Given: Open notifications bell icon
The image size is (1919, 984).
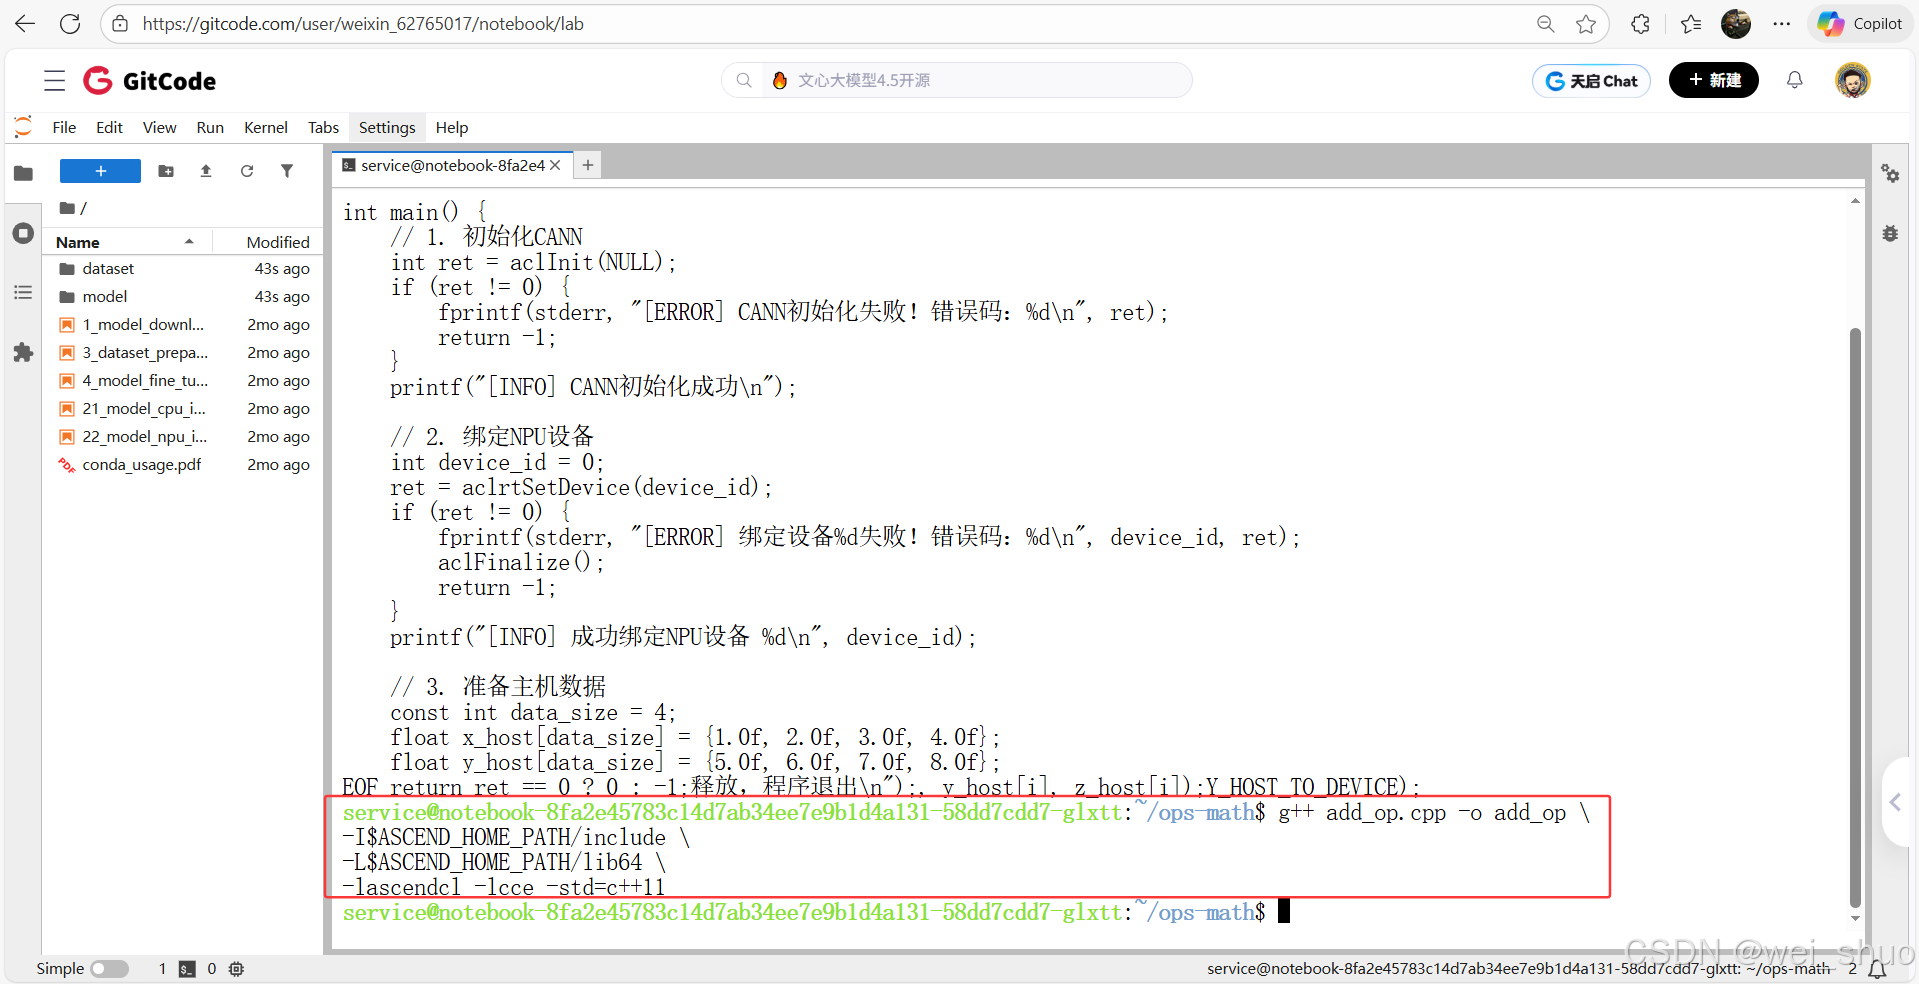Looking at the screenshot, I should click(1795, 80).
